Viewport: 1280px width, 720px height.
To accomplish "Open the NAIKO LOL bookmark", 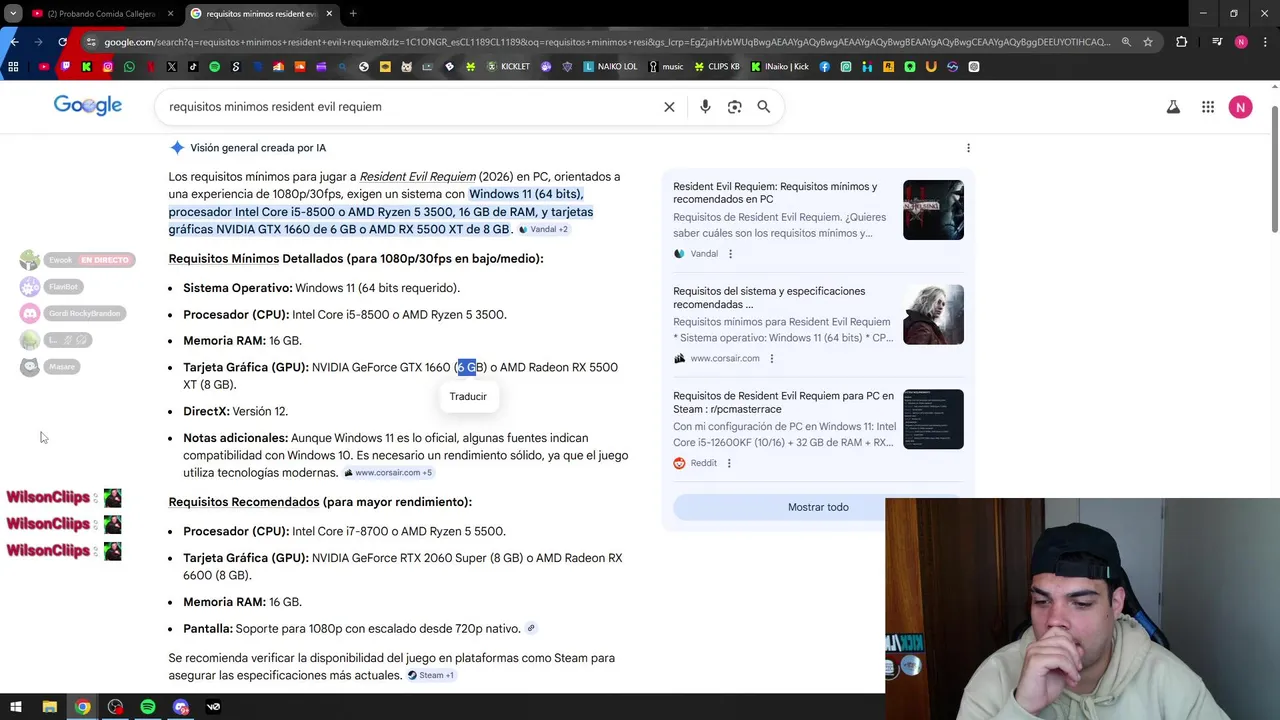I will [x=610, y=67].
